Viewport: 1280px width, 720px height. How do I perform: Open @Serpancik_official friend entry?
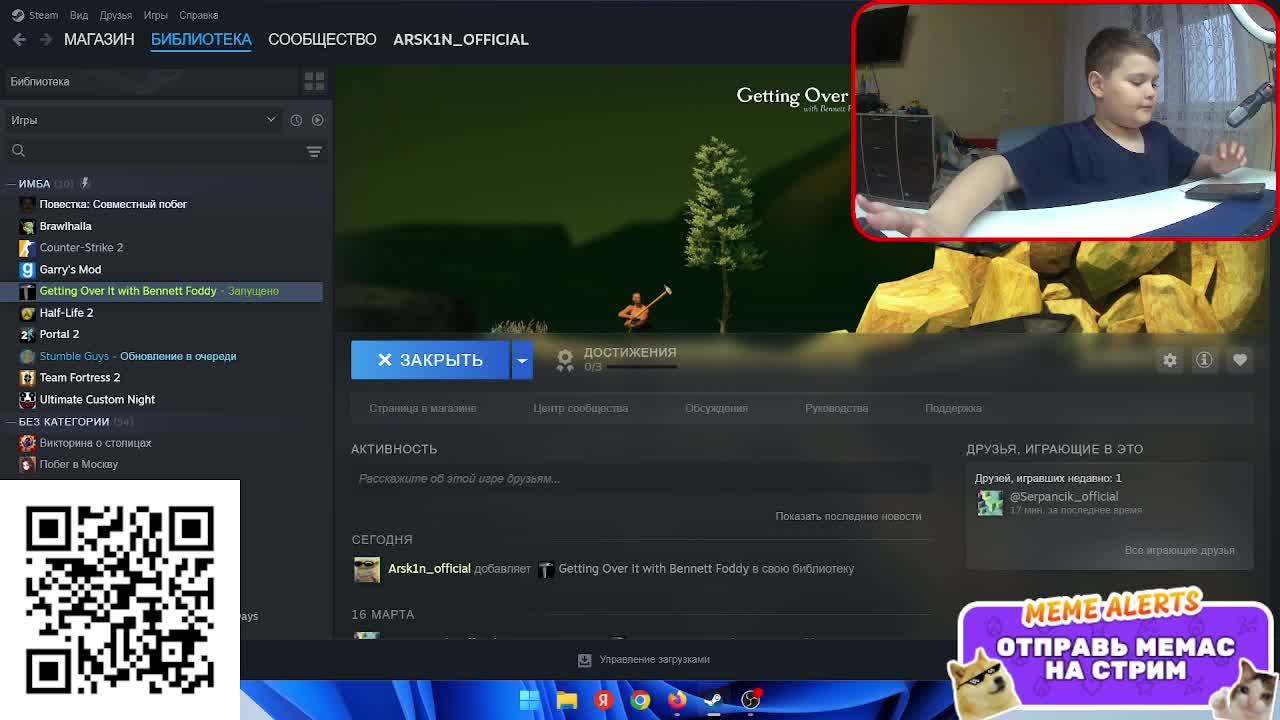point(1063,497)
